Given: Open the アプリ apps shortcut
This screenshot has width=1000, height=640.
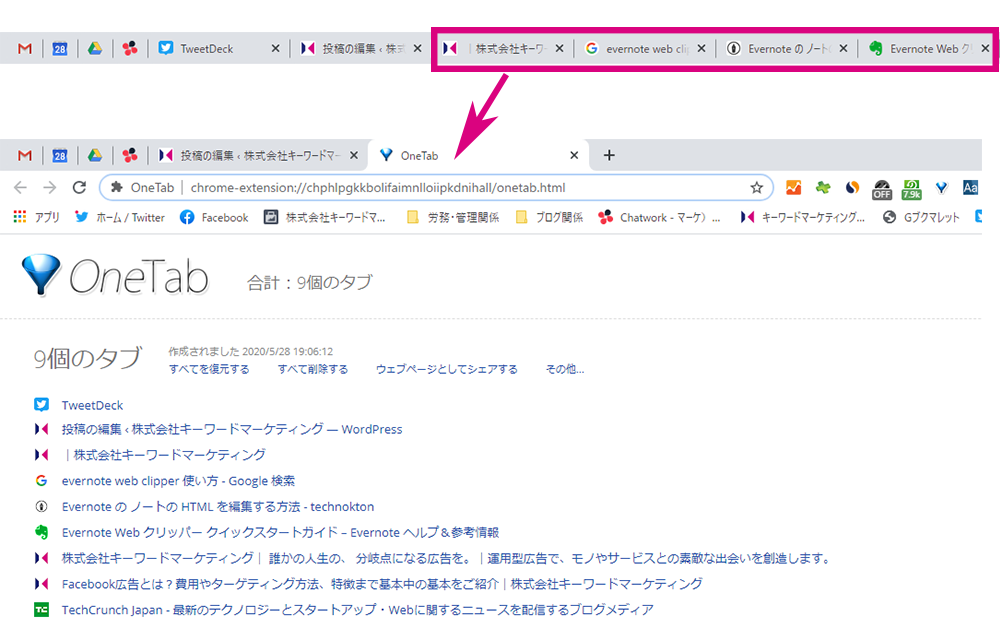Looking at the screenshot, I should pyautogui.click(x=36, y=217).
